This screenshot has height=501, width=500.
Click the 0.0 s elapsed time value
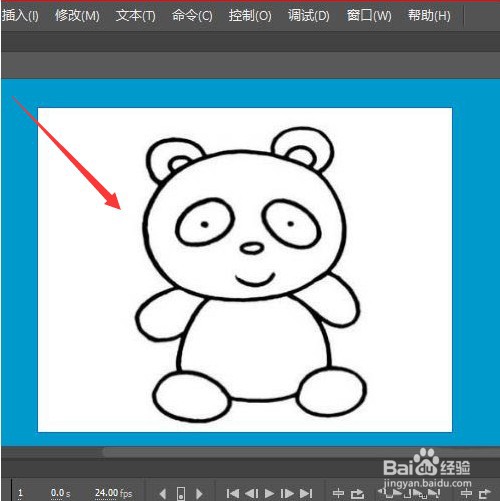tap(60, 493)
